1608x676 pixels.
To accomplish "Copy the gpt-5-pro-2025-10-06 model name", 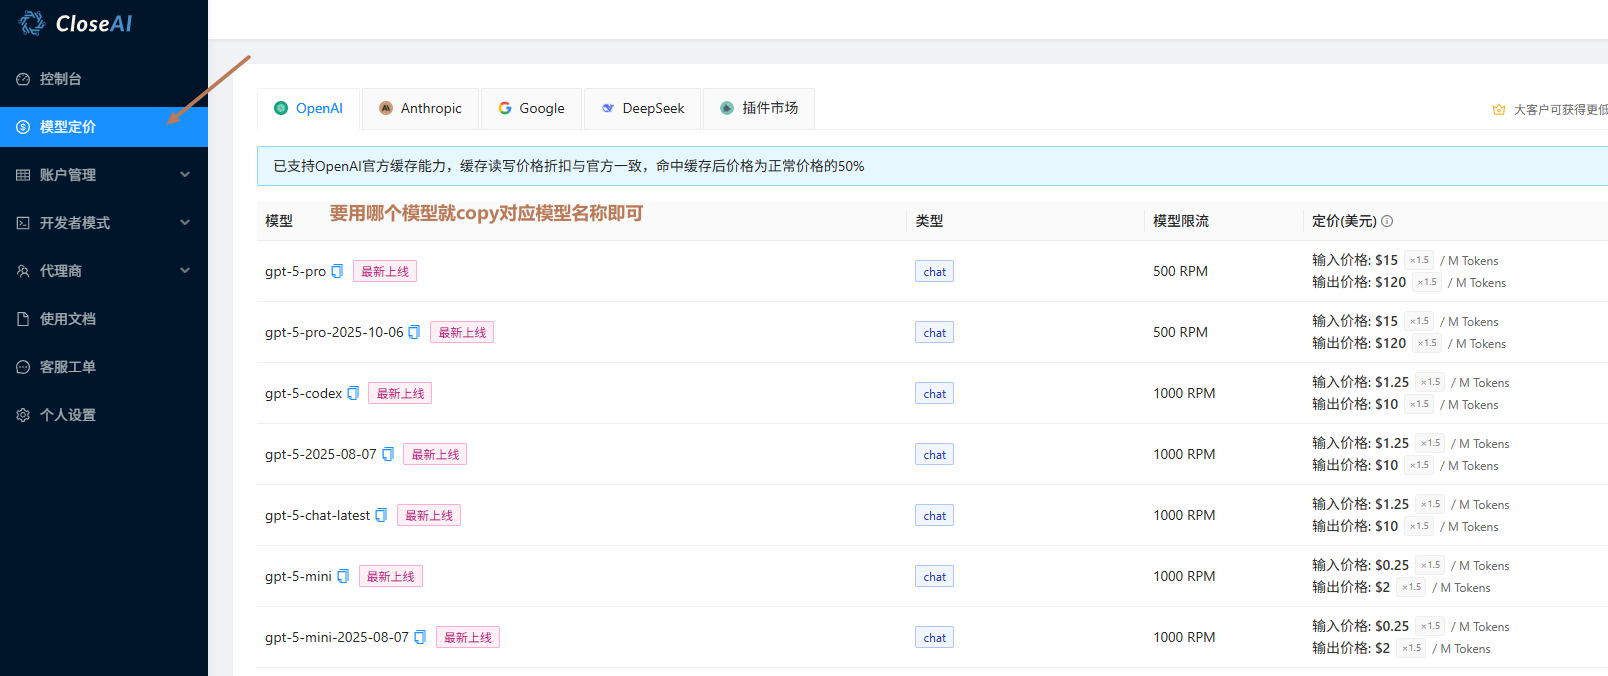I will tap(414, 332).
